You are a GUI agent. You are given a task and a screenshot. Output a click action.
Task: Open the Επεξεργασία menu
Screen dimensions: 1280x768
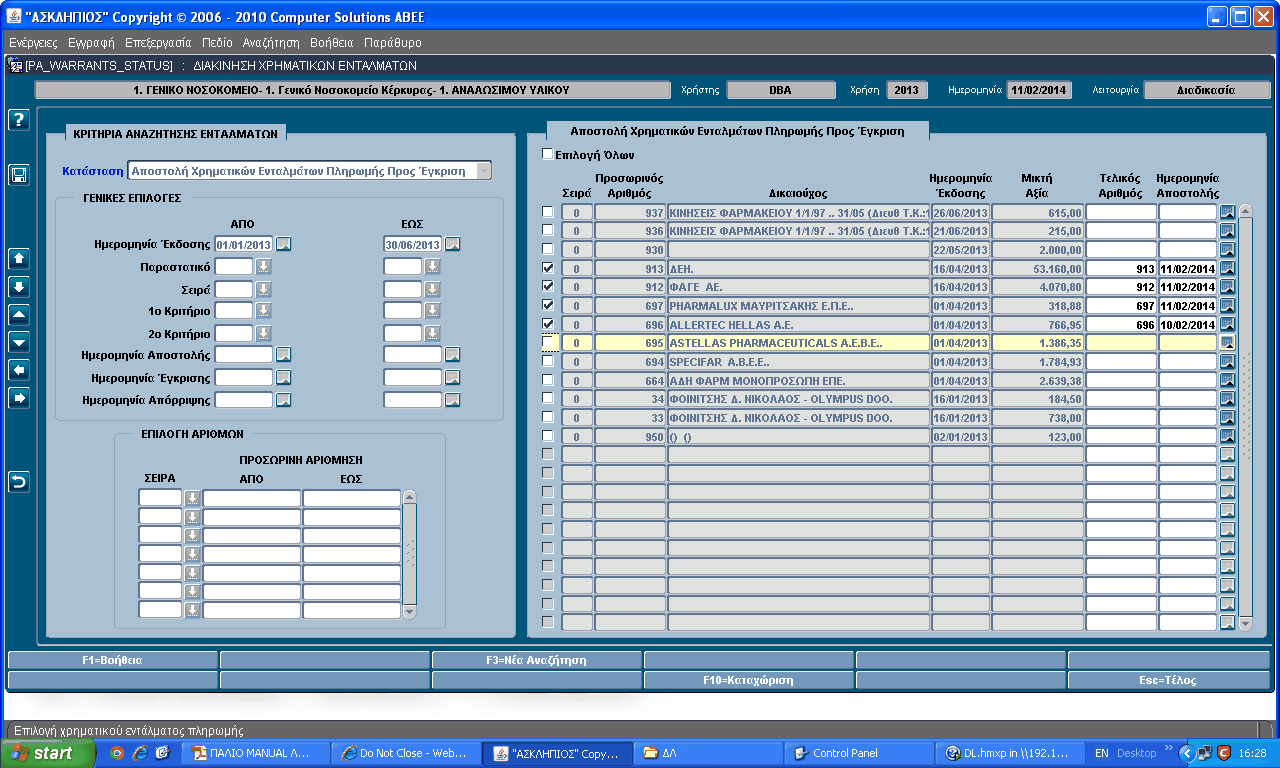tap(158, 43)
